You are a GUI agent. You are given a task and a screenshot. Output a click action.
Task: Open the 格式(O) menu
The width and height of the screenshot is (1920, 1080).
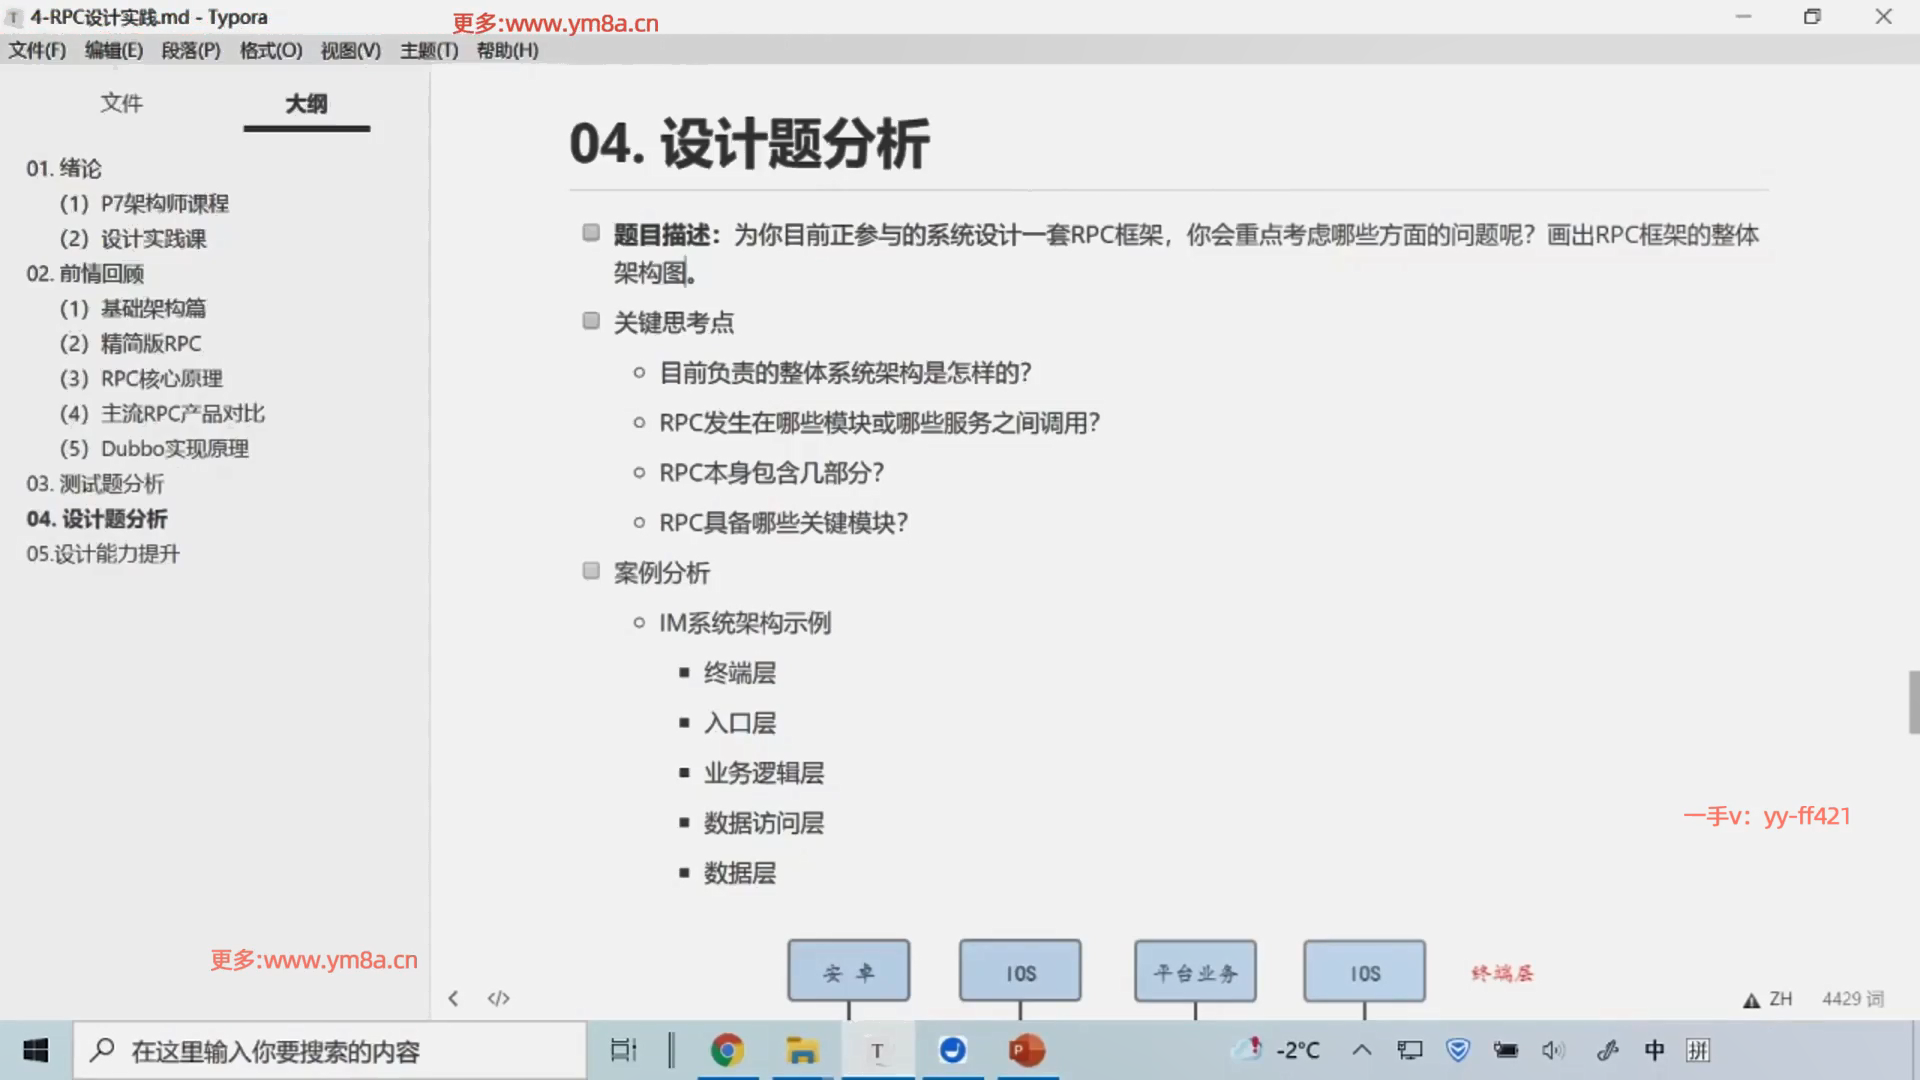[270, 50]
